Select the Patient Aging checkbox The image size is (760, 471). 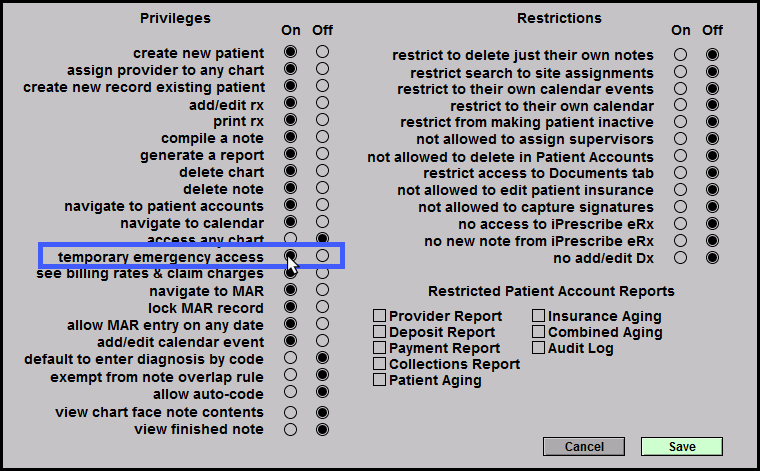380,380
